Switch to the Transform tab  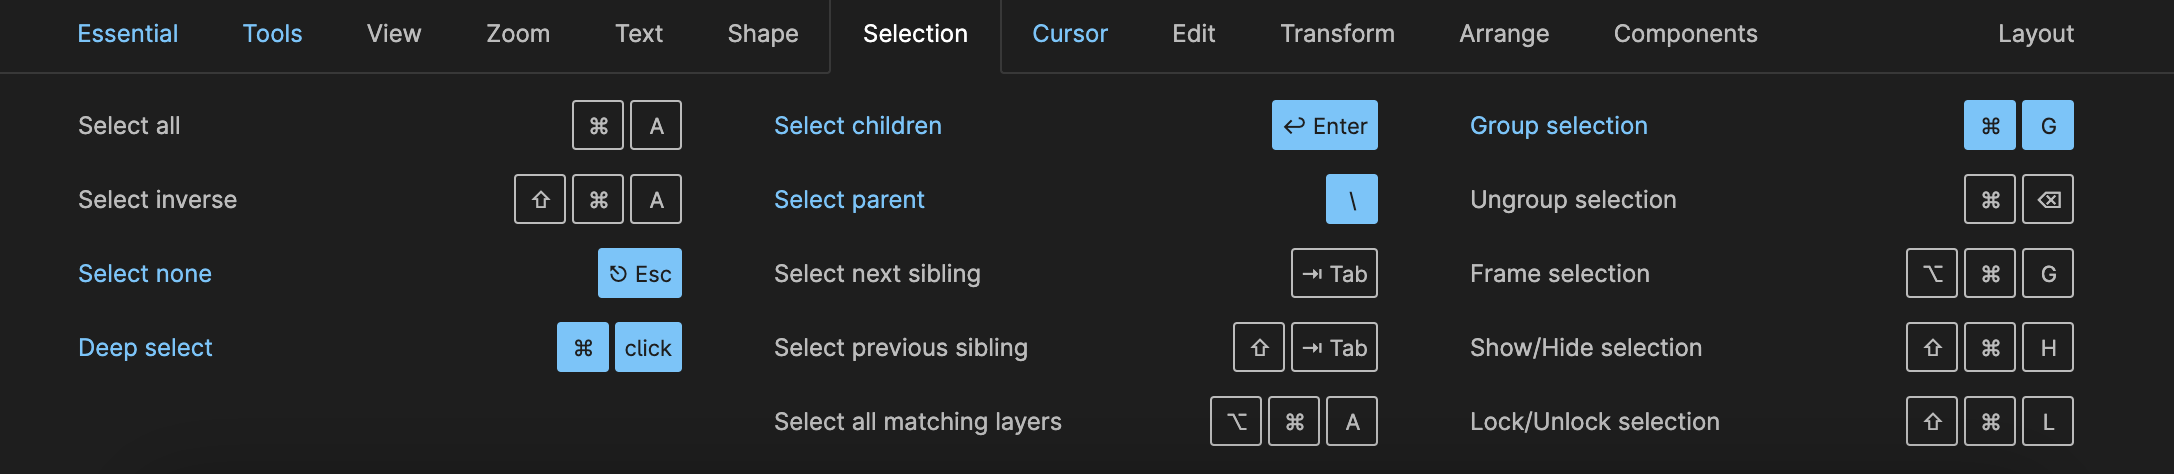(1337, 34)
